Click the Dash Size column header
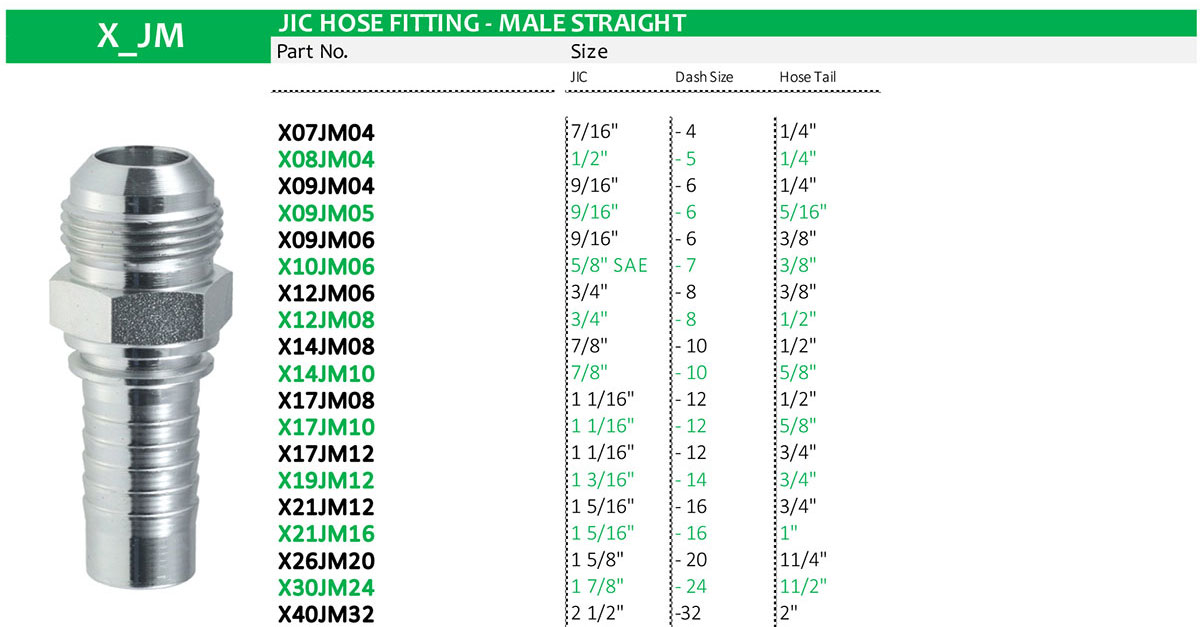Viewport: 1200px width, 627px height. 704,77
